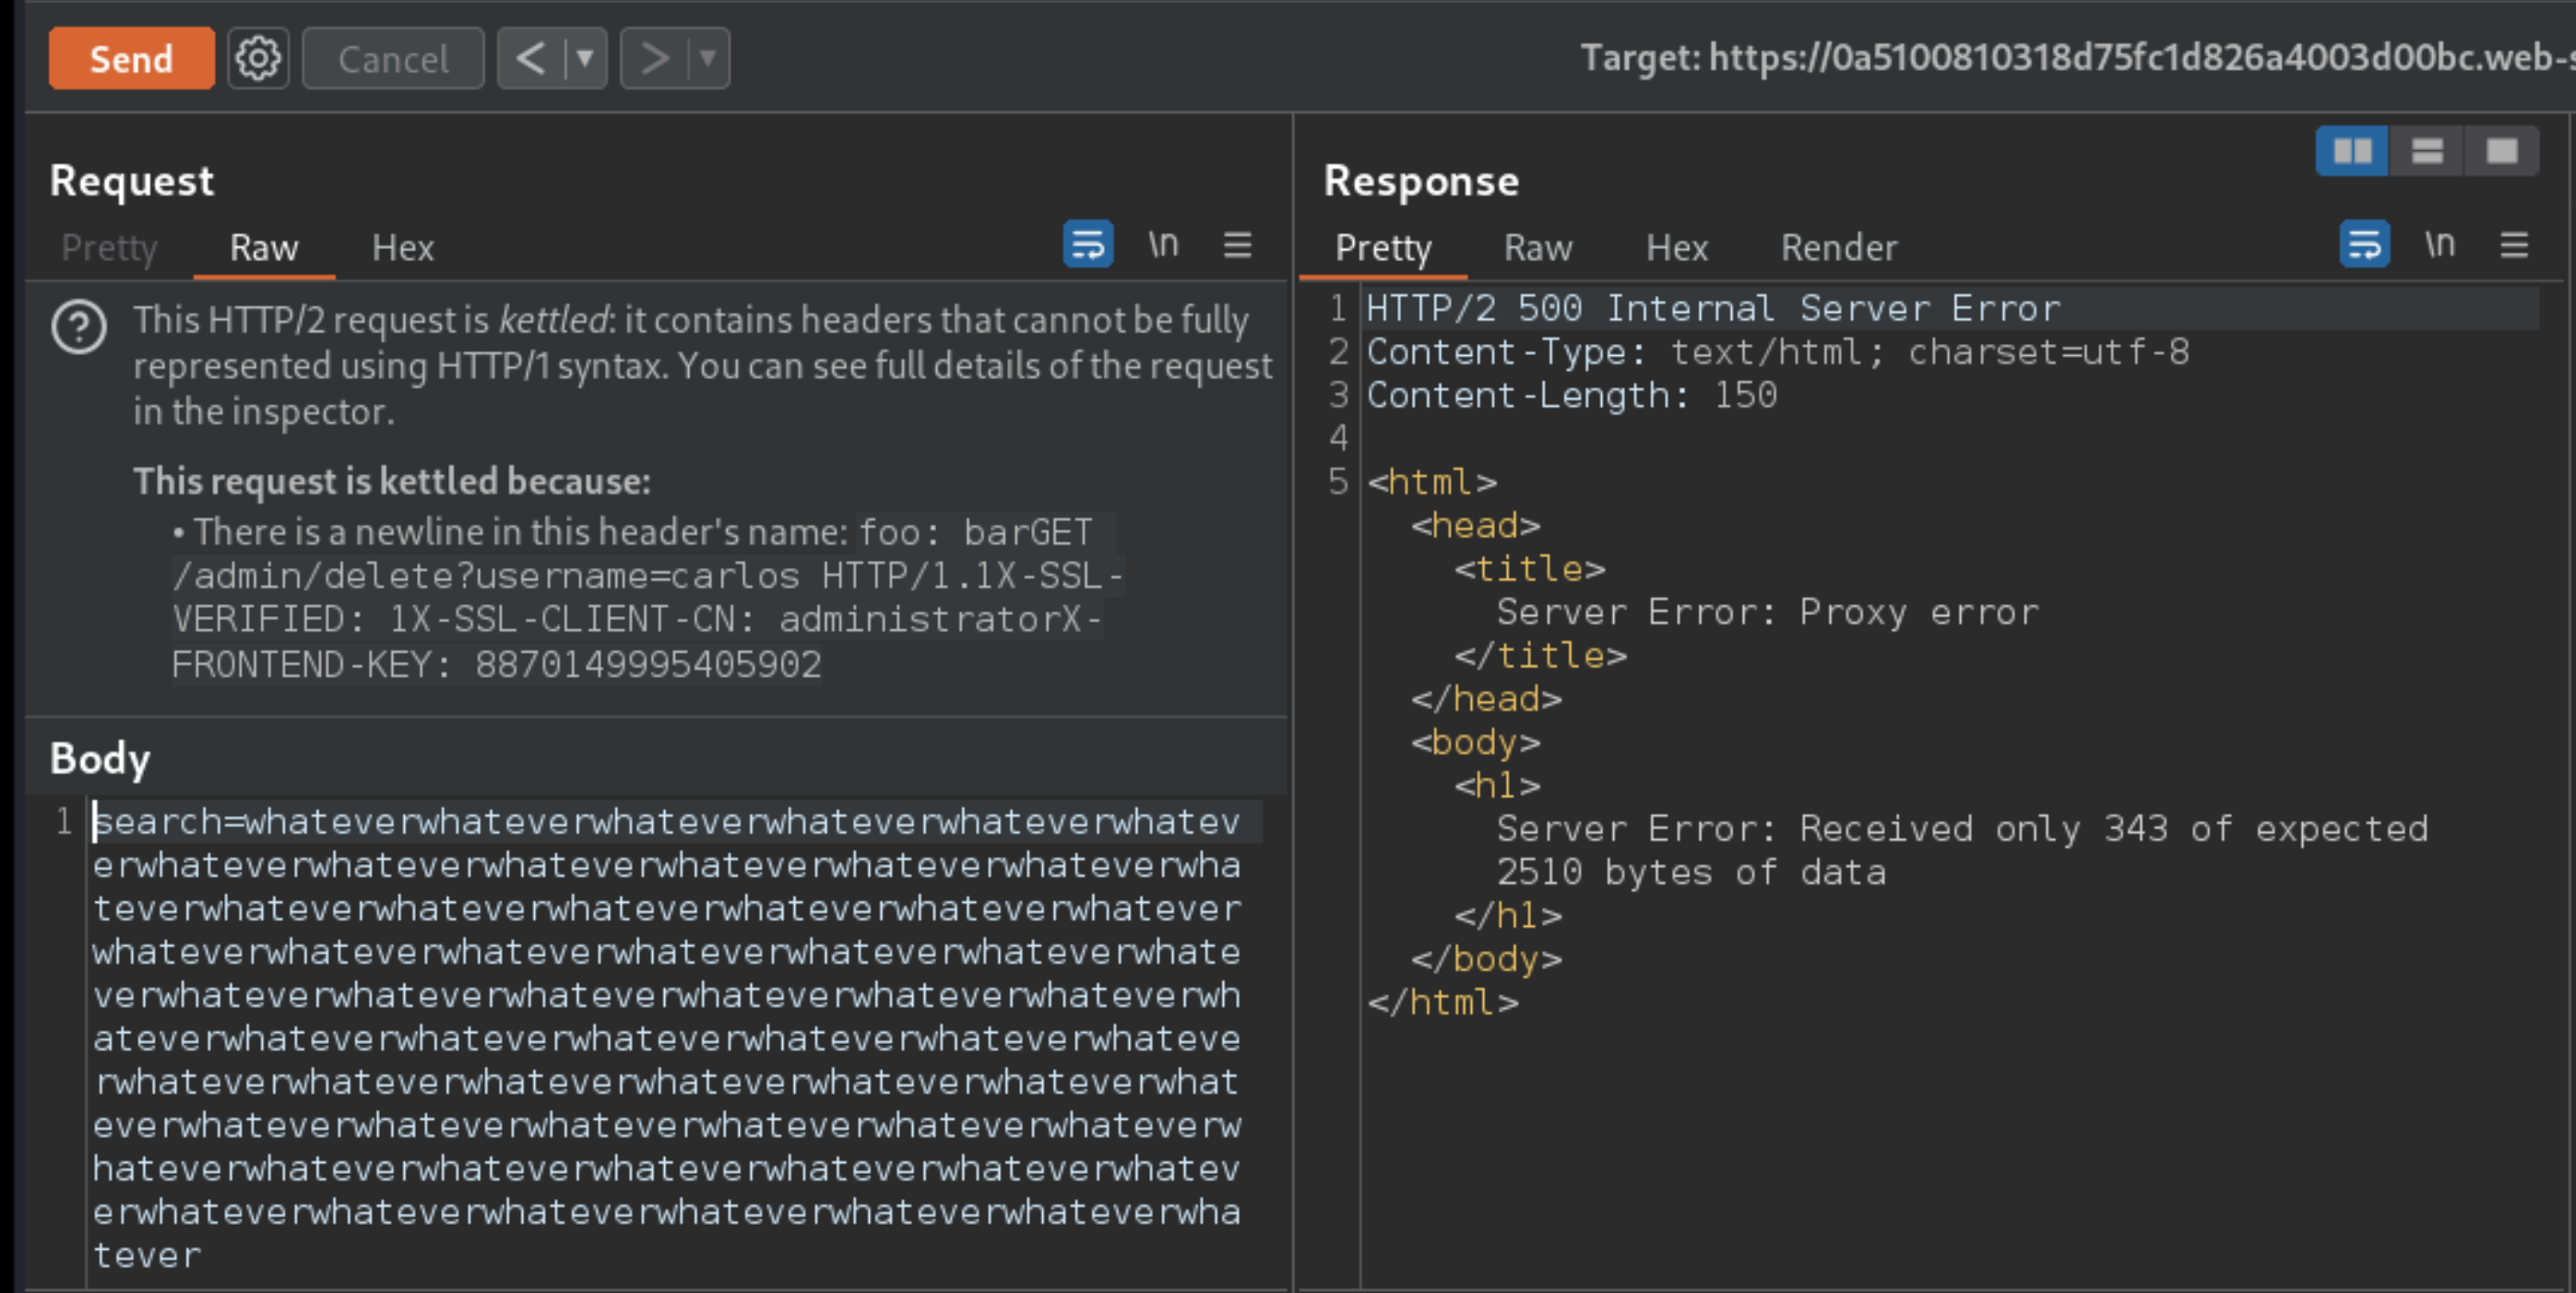The width and height of the screenshot is (2576, 1293).
Task: Click 'Server Error: Proxy error' title text
Action: [1767, 612]
